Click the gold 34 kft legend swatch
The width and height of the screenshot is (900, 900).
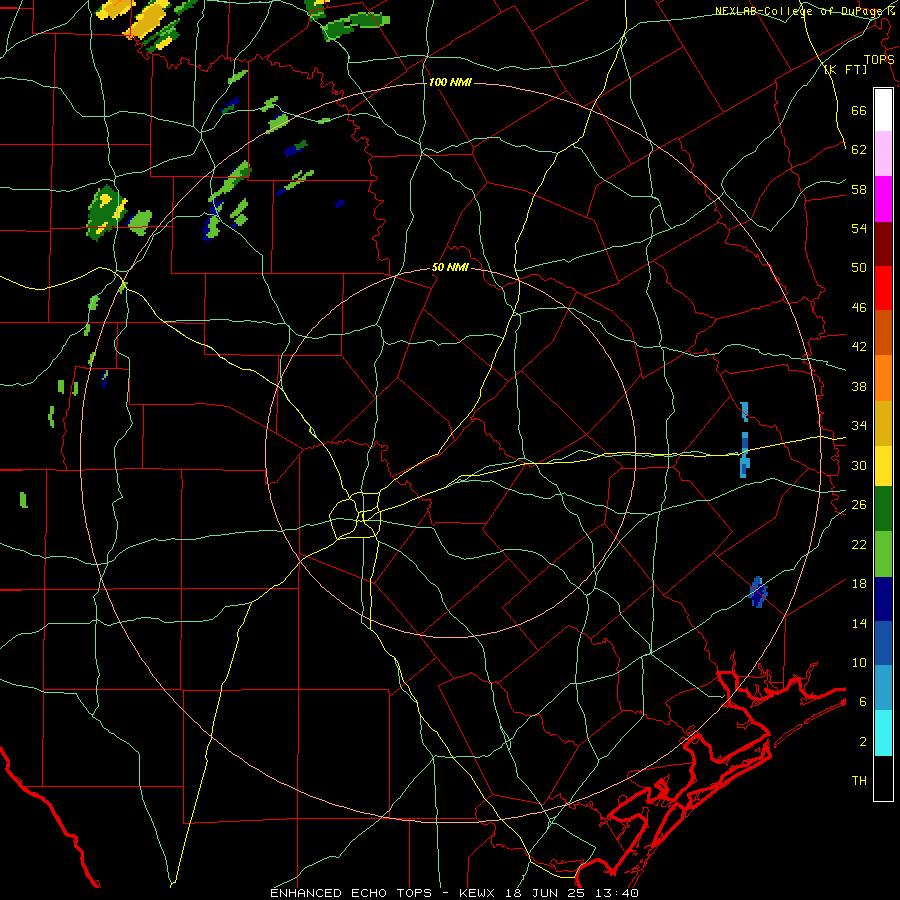883,423
